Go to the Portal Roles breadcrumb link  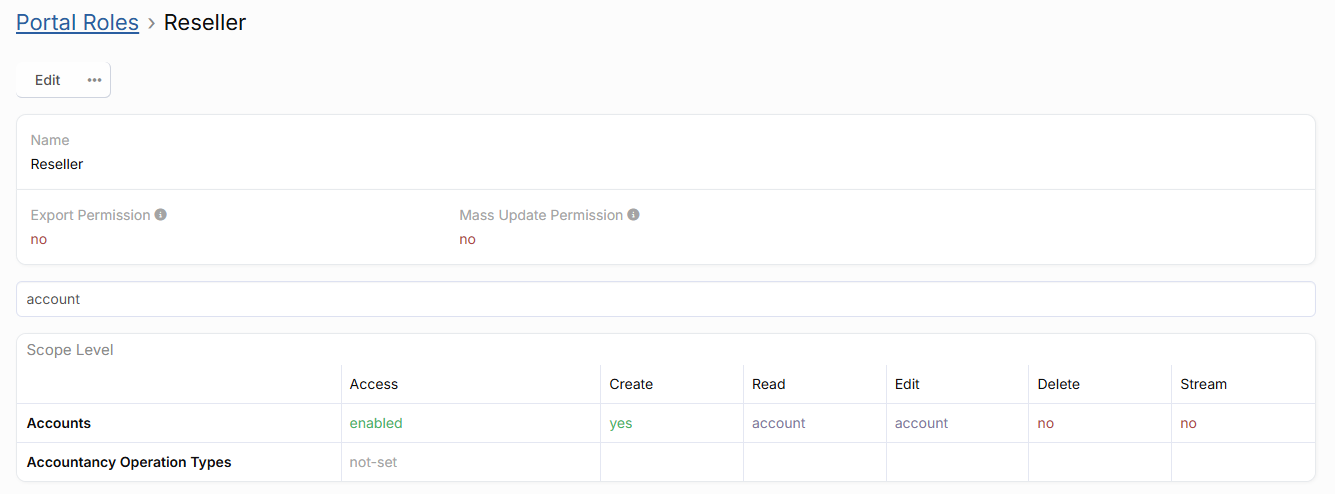[77, 22]
